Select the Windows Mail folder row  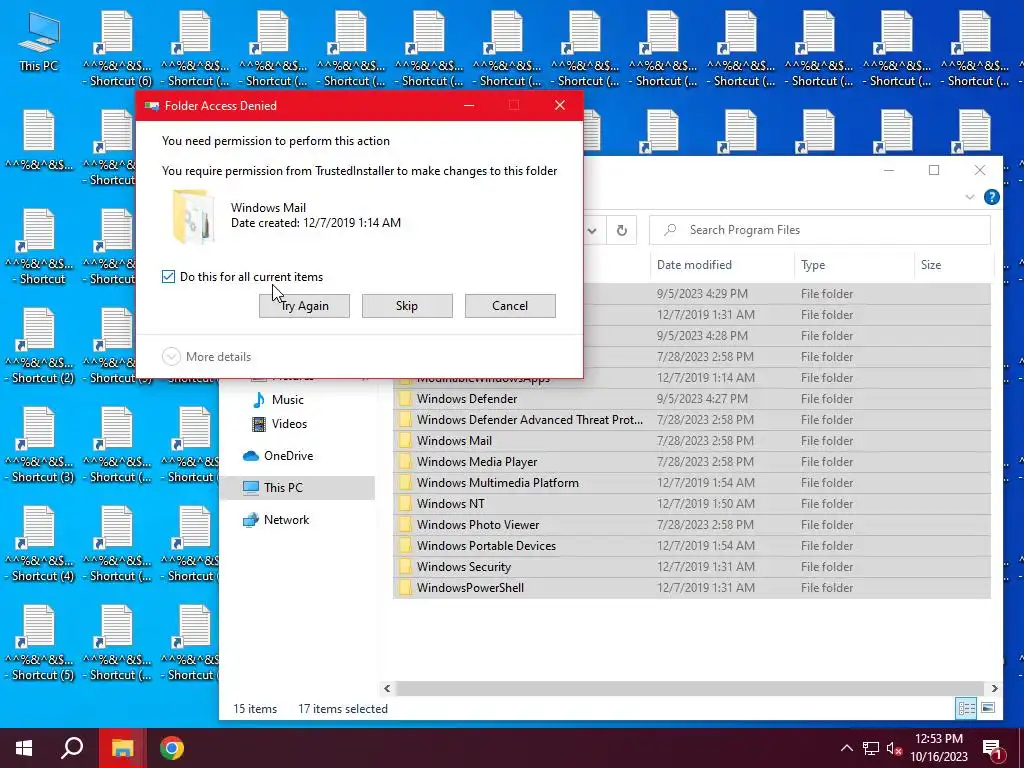(692, 441)
